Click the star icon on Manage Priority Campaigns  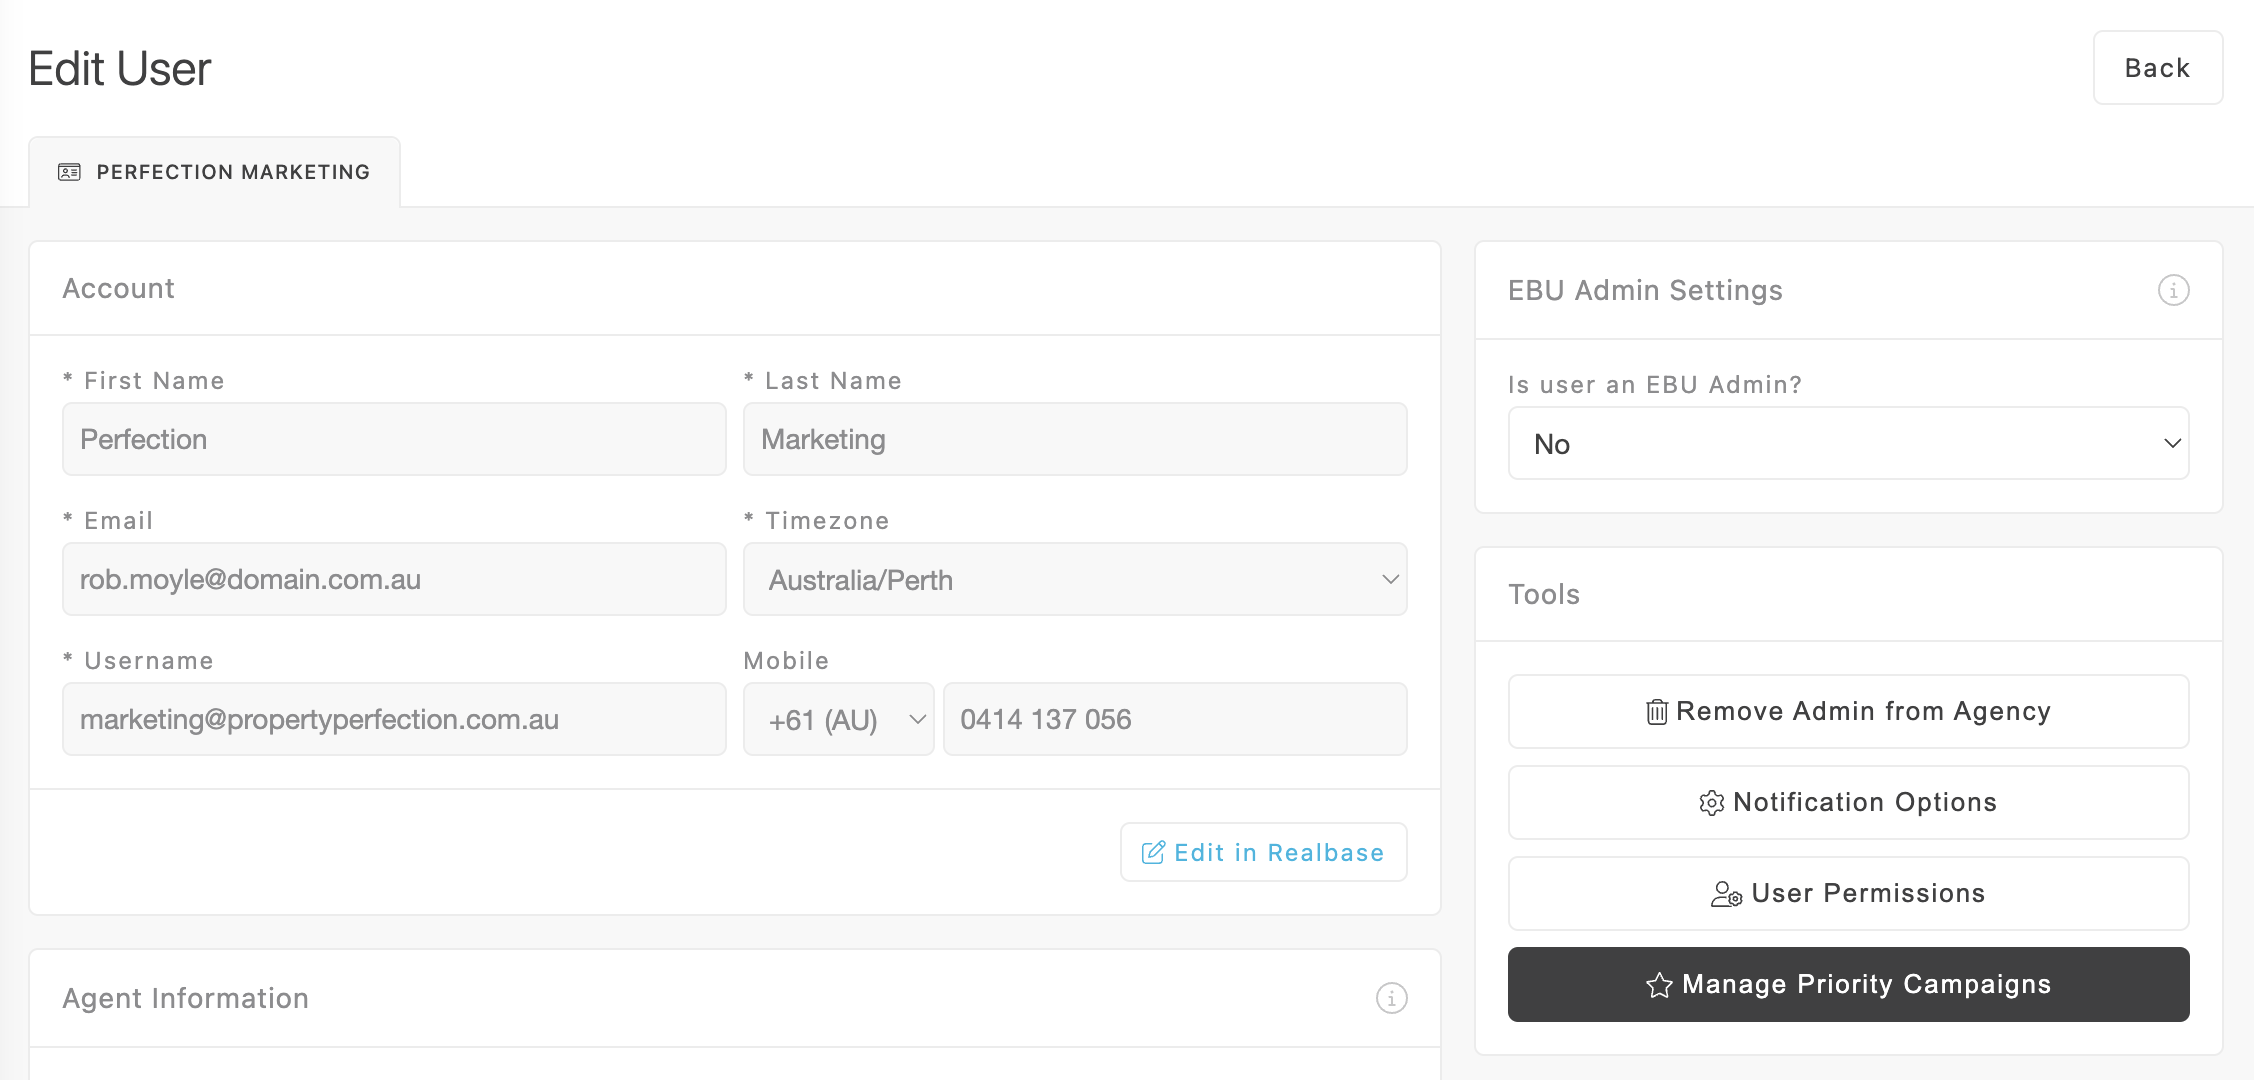click(1659, 985)
